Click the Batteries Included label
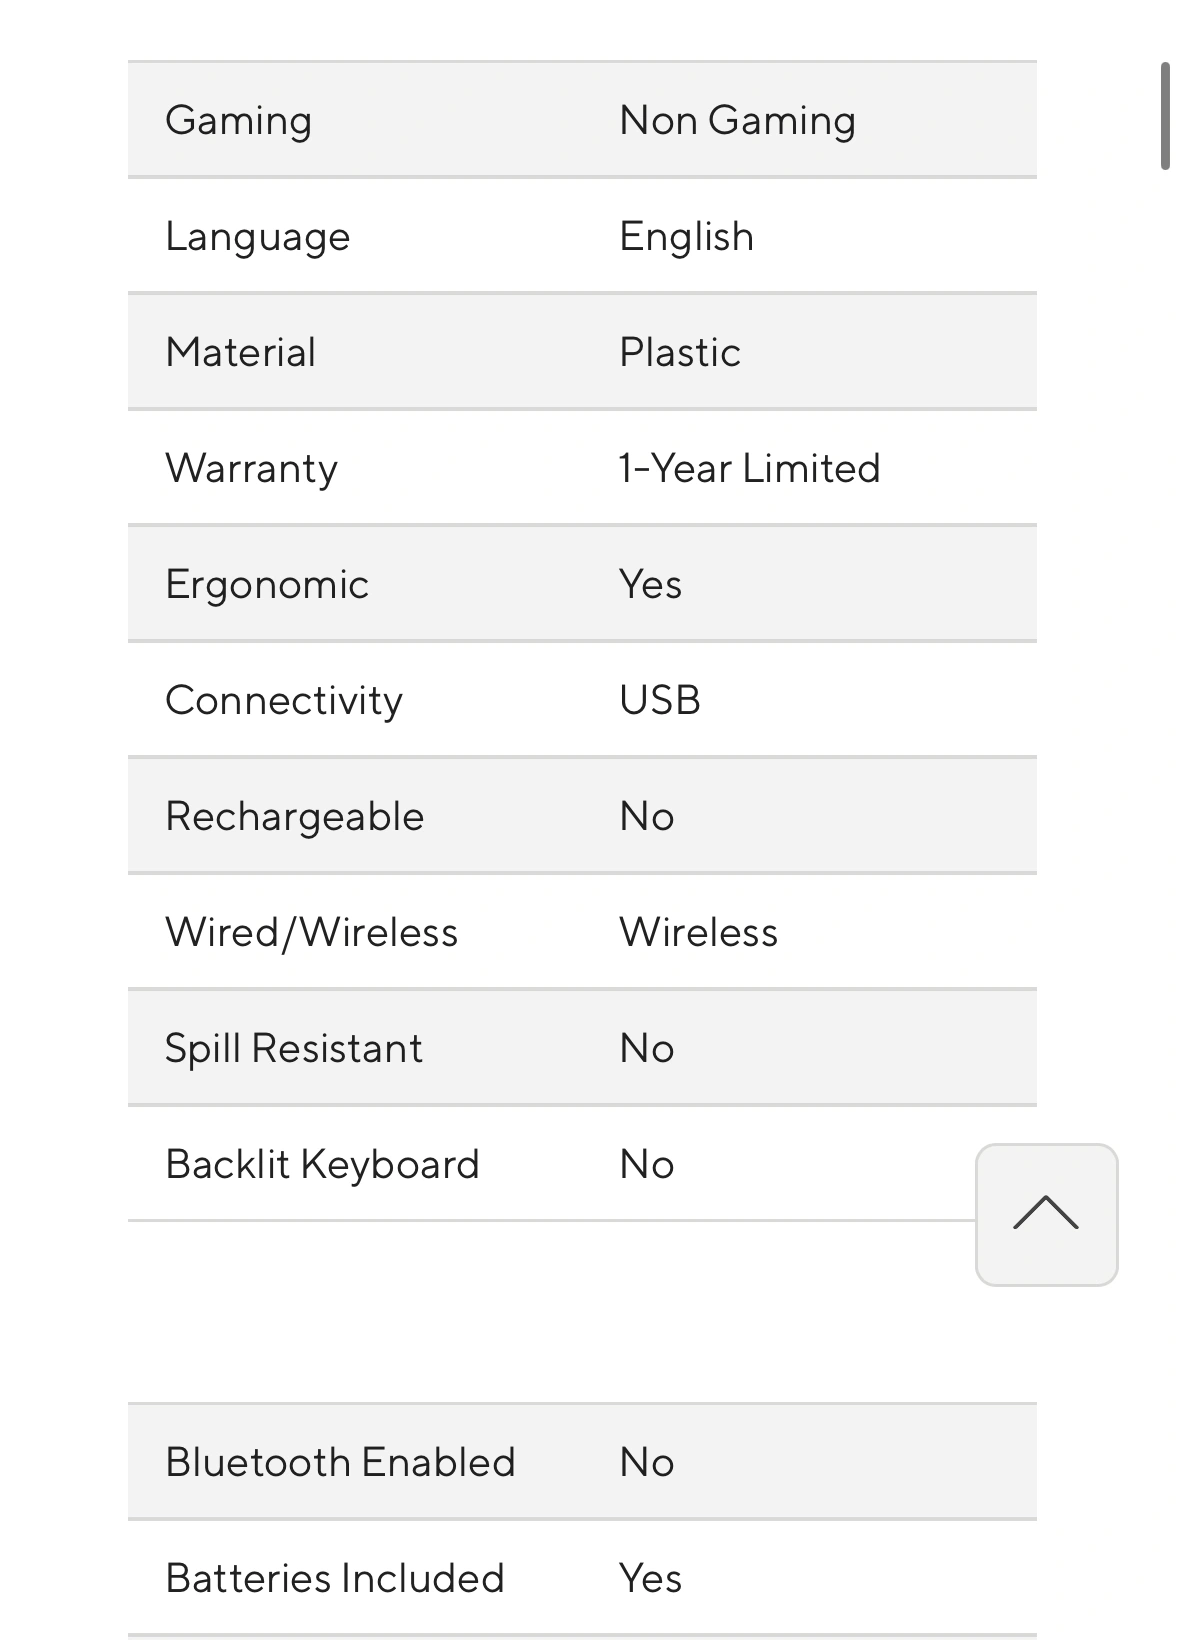Screen dimensions: 1179x1640 pyautogui.click(x=334, y=1579)
